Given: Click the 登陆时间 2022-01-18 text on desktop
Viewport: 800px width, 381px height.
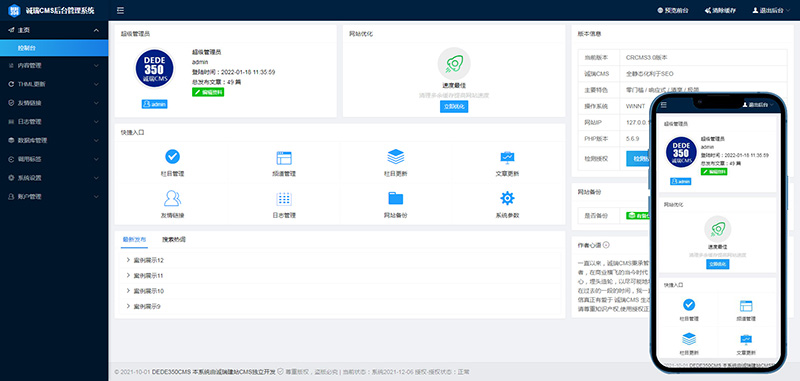Looking at the screenshot, I should (x=234, y=72).
